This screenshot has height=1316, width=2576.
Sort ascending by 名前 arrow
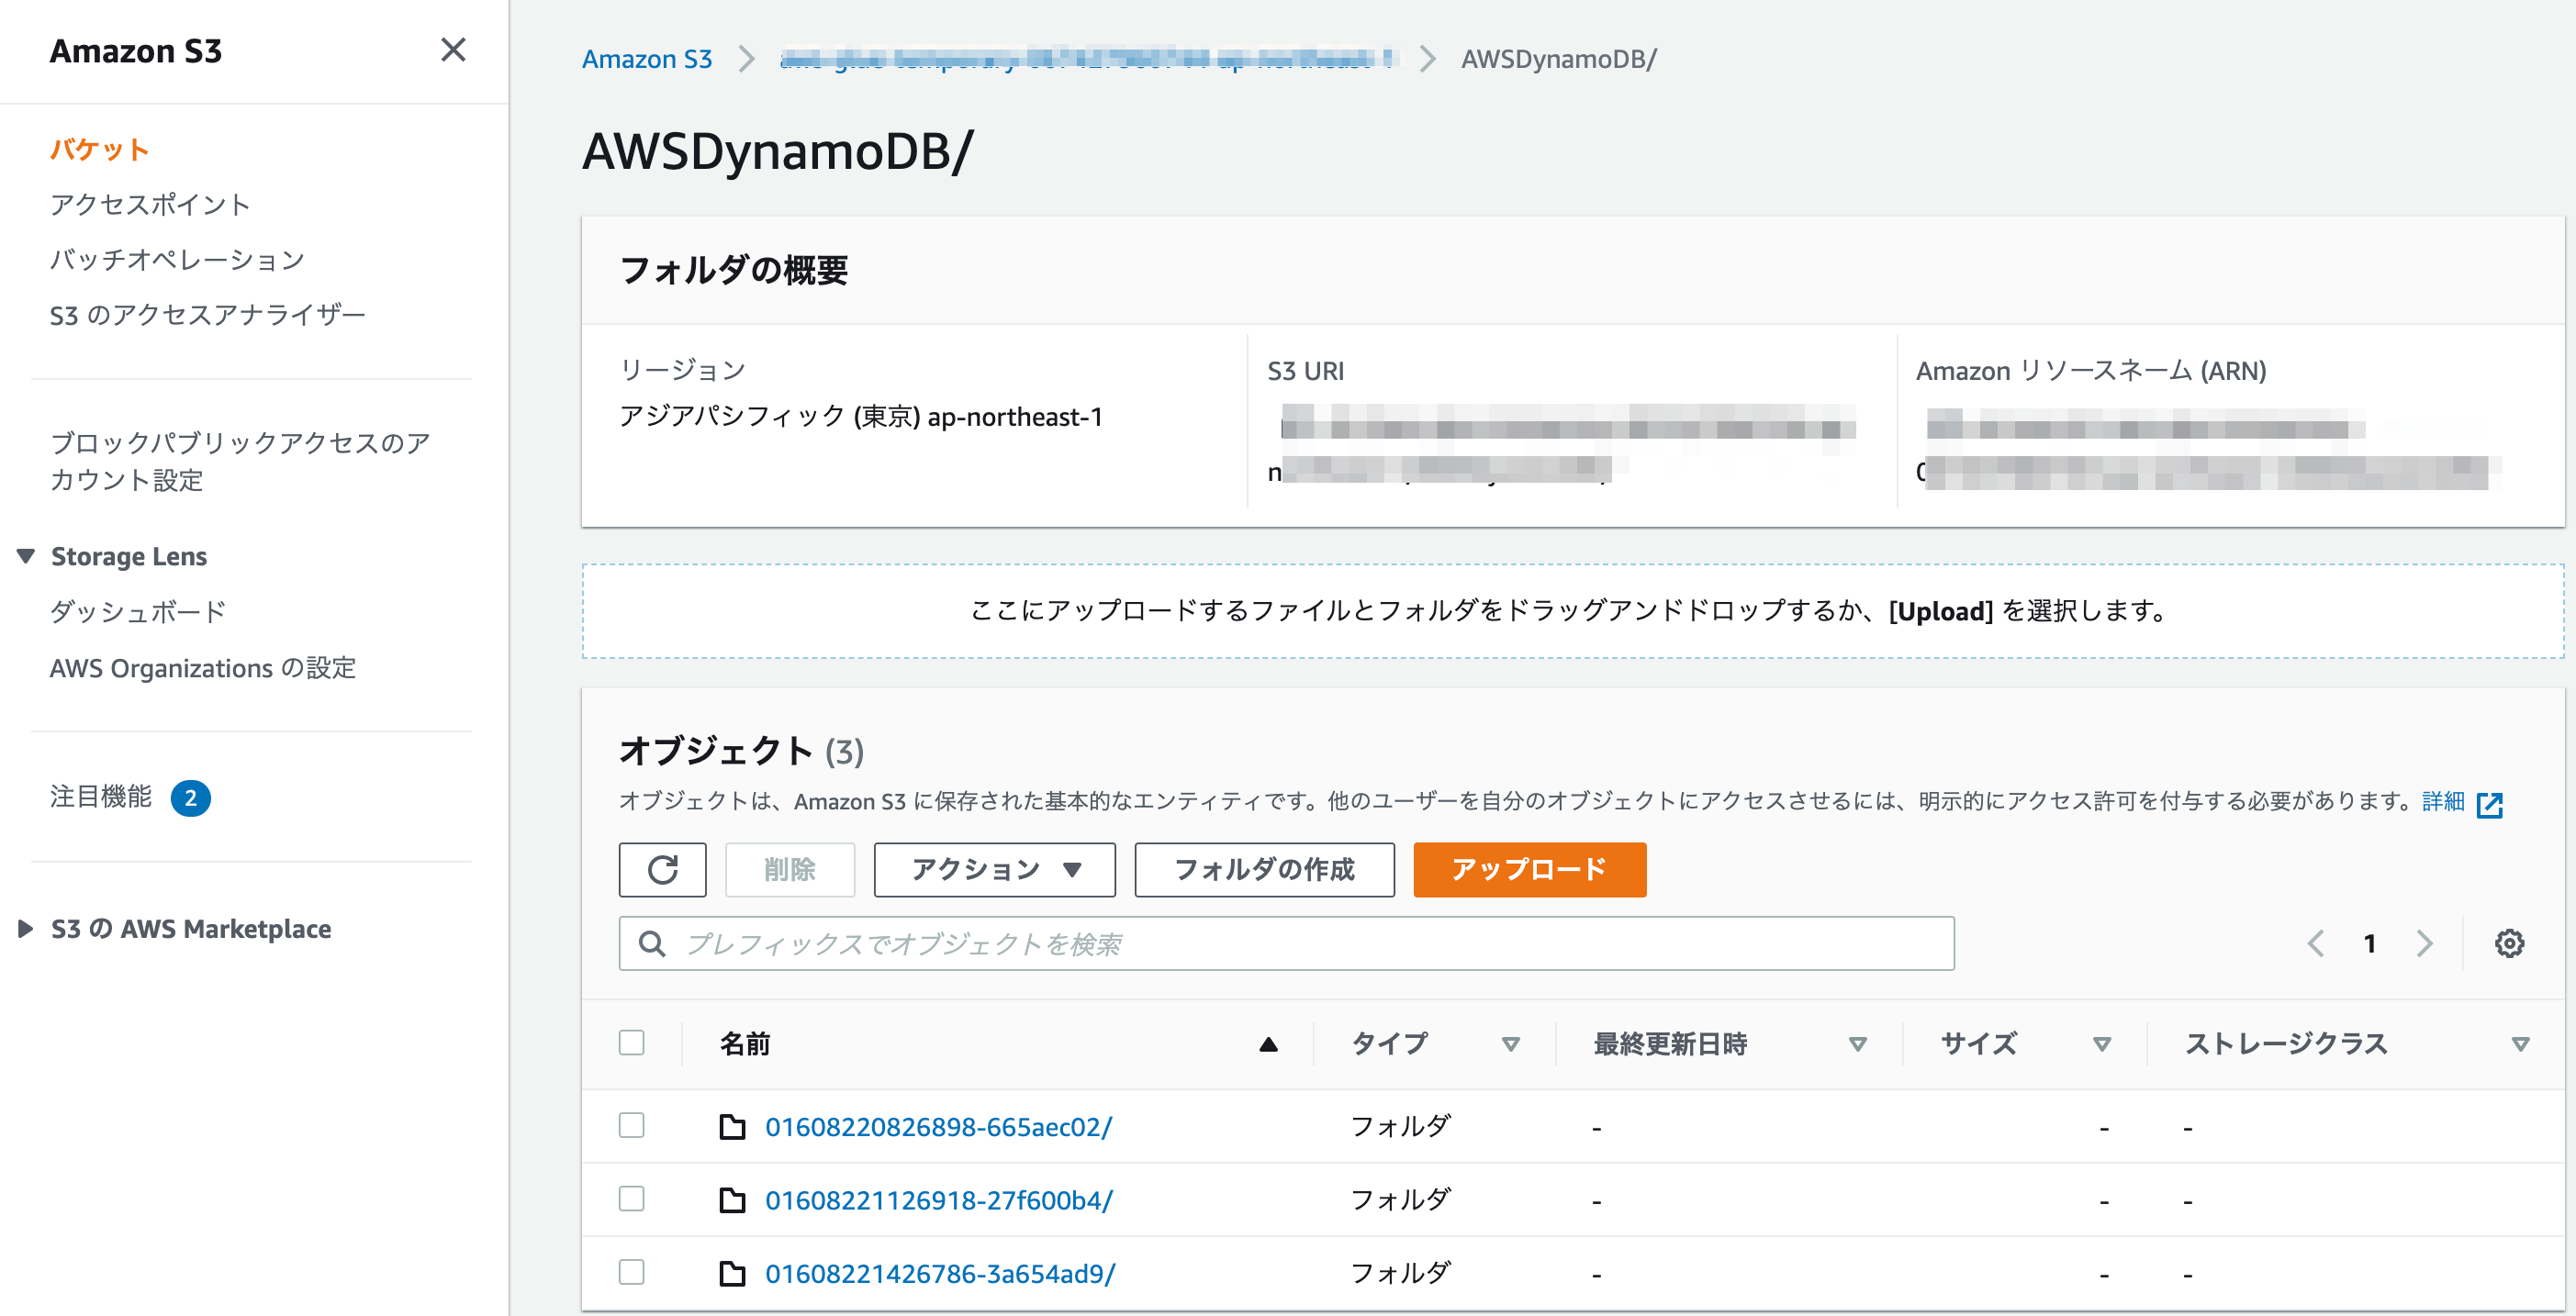point(1268,1044)
